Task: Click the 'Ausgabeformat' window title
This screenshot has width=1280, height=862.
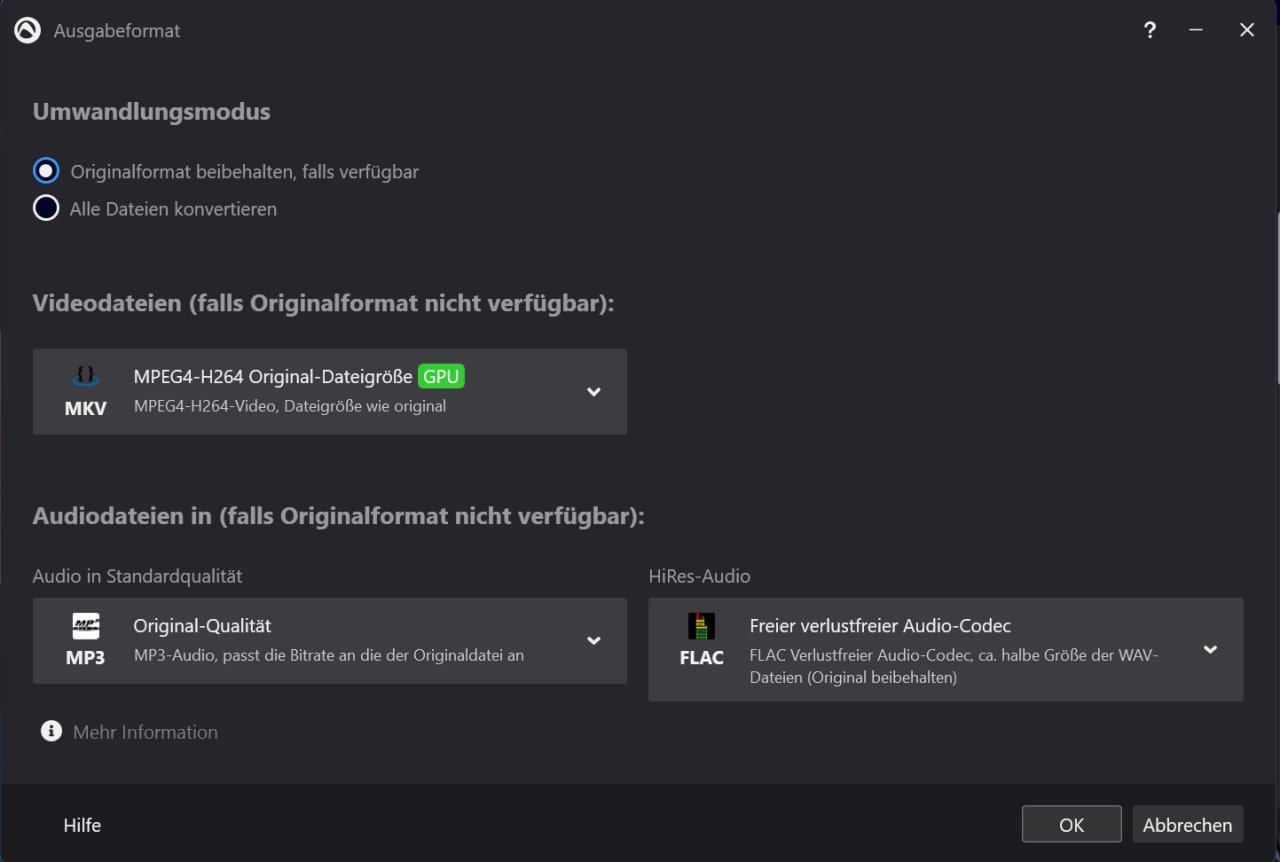Action: 117,31
